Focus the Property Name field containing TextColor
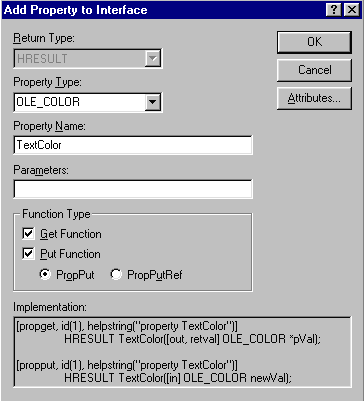Image resolution: width=364 pixels, height=401 pixels. coord(133,145)
